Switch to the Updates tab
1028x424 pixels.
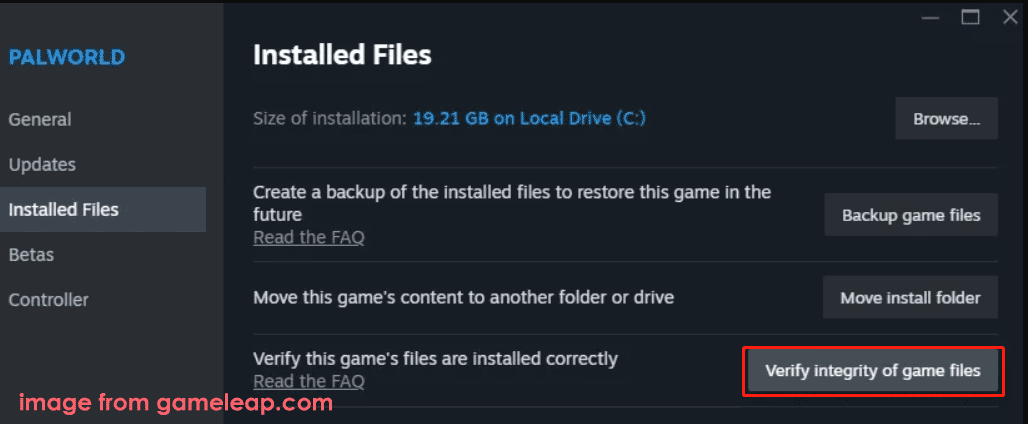click(42, 164)
